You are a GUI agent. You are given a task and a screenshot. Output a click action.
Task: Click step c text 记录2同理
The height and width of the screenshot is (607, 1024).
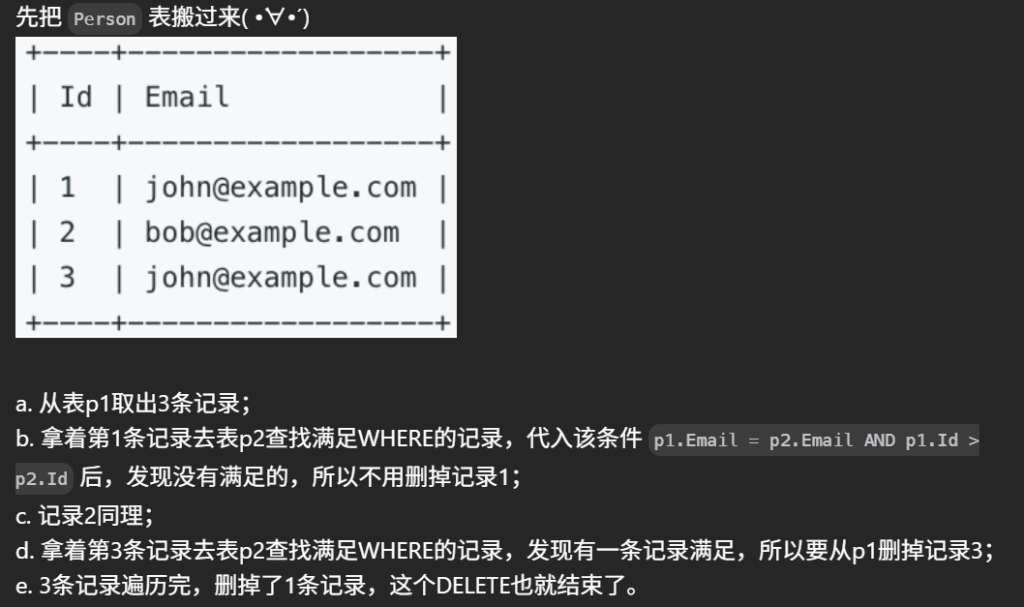tap(84, 516)
